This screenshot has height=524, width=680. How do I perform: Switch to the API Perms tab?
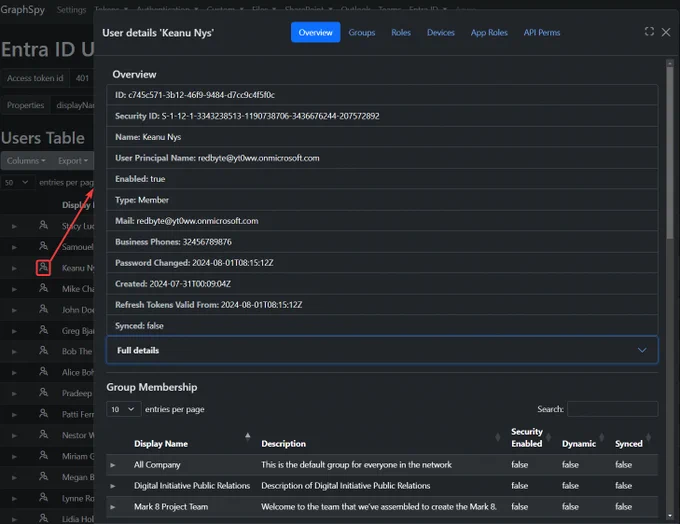click(542, 32)
